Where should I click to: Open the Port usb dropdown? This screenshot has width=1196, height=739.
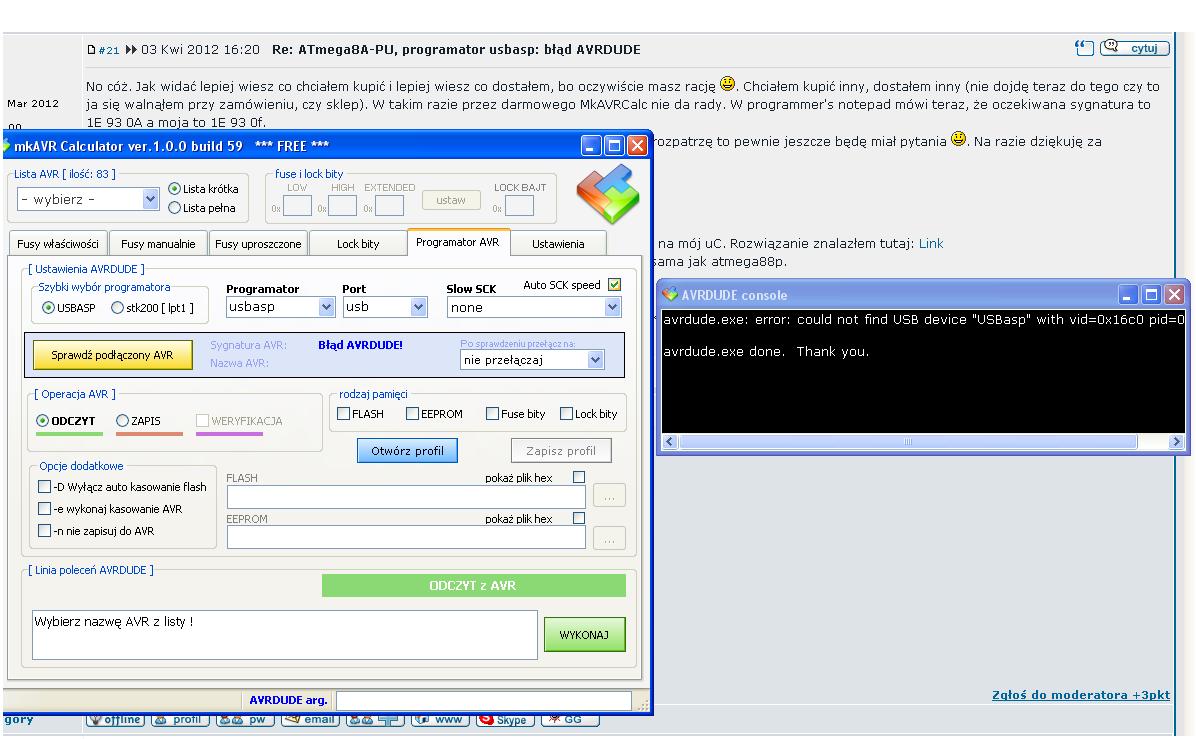point(418,307)
